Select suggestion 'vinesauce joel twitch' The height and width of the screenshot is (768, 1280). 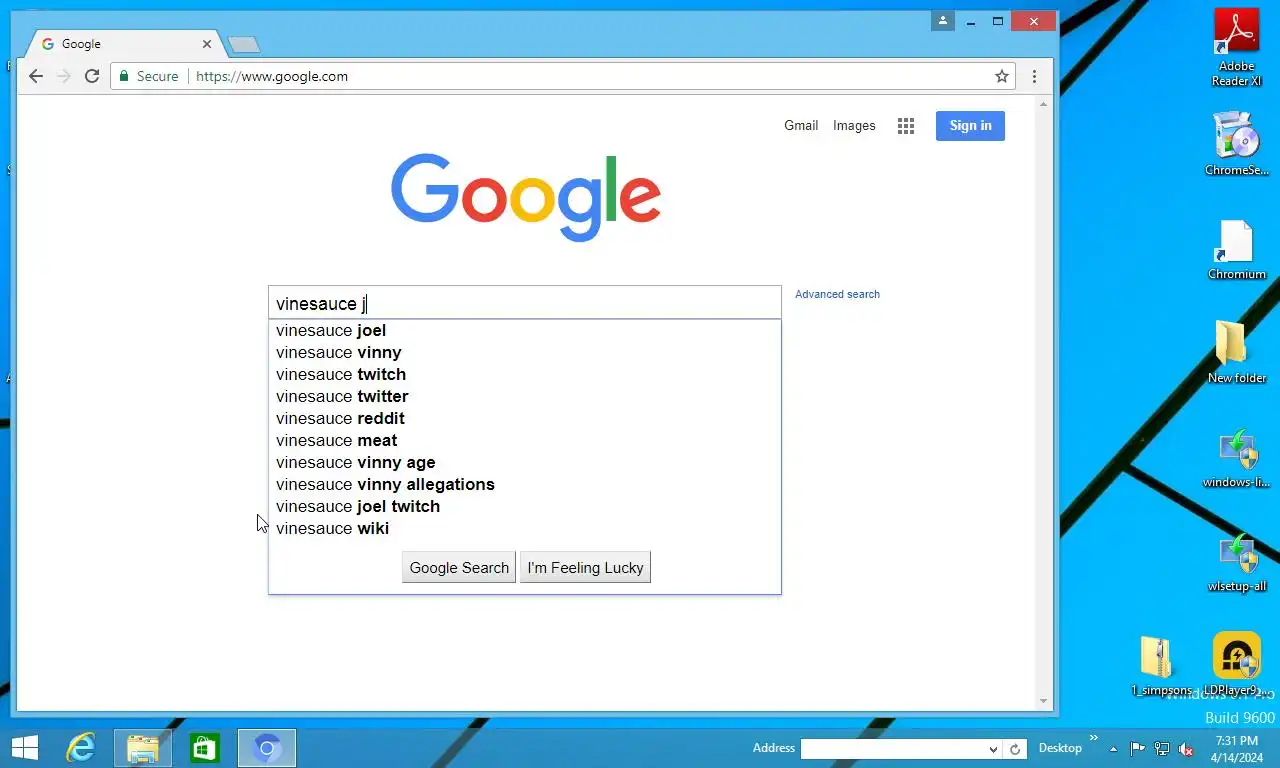[x=524, y=506]
